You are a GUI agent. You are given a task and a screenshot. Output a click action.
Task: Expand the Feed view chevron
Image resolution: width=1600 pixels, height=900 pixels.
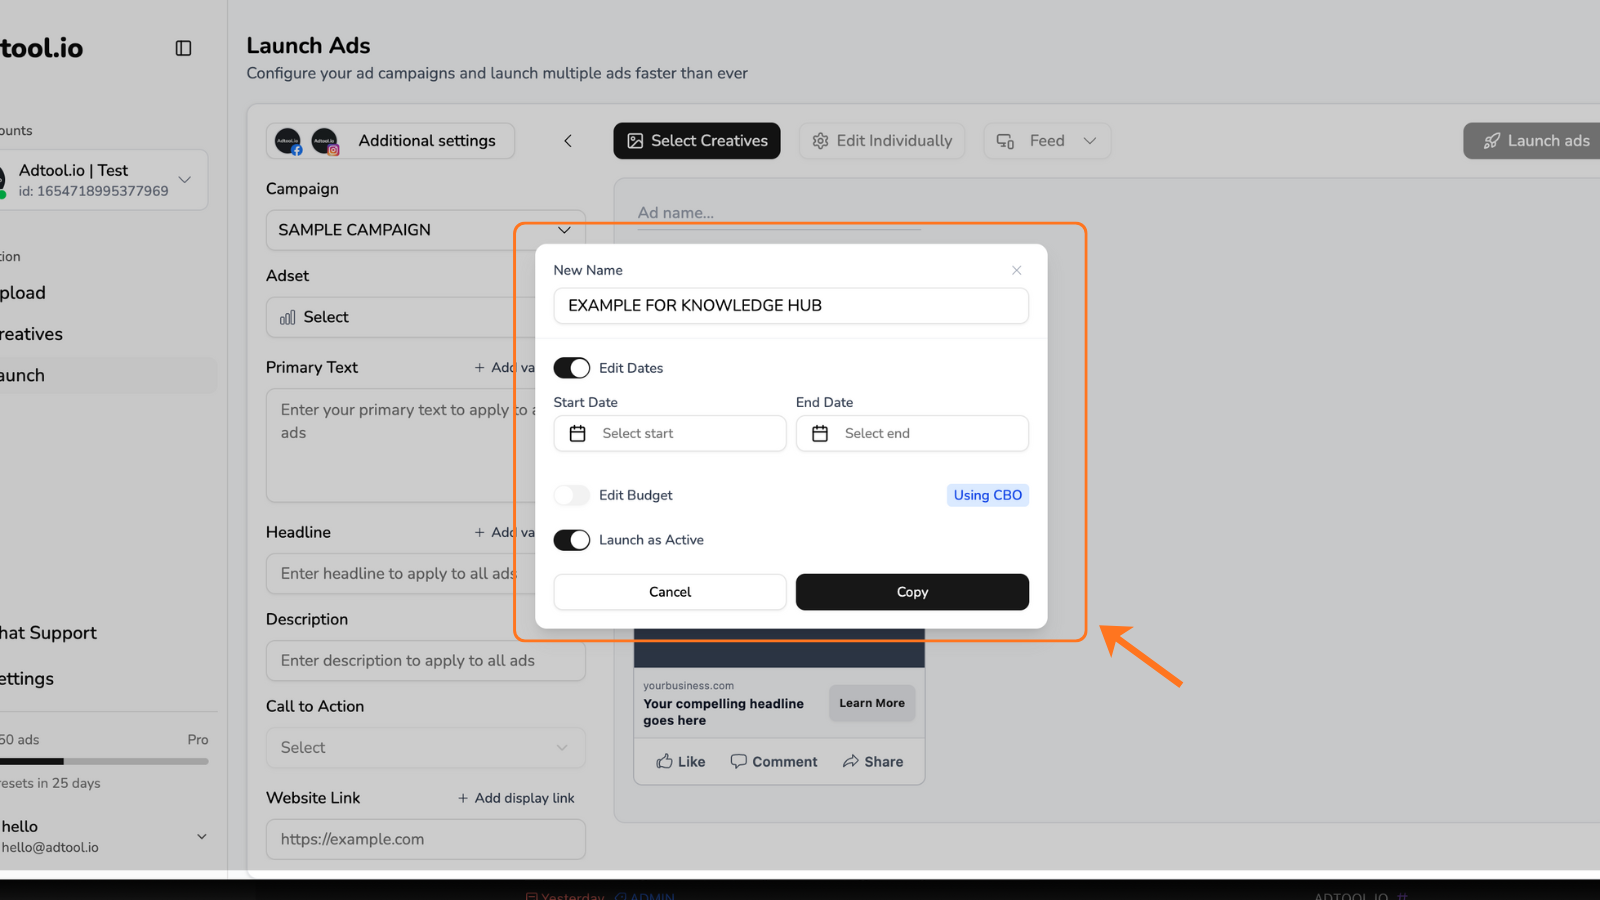pos(1092,140)
